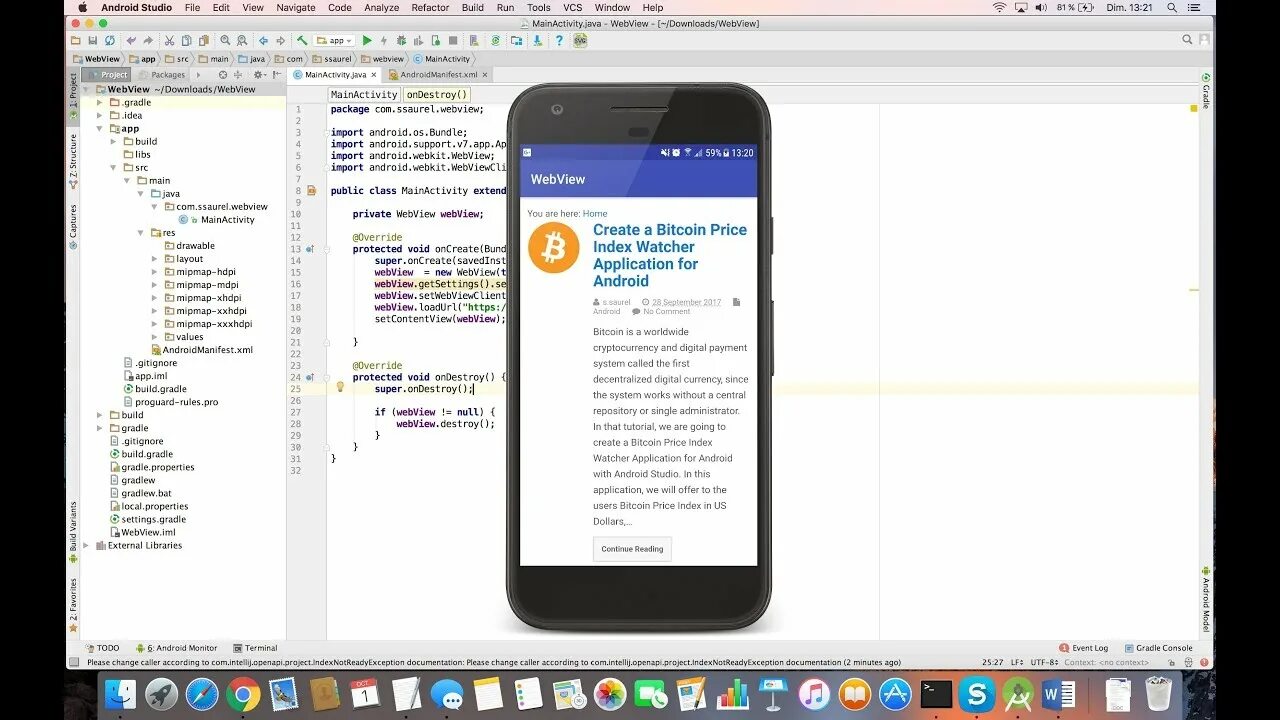Click UTF-8 encoding in status bar
The width and height of the screenshot is (1280, 720).
pyautogui.click(x=1042, y=662)
